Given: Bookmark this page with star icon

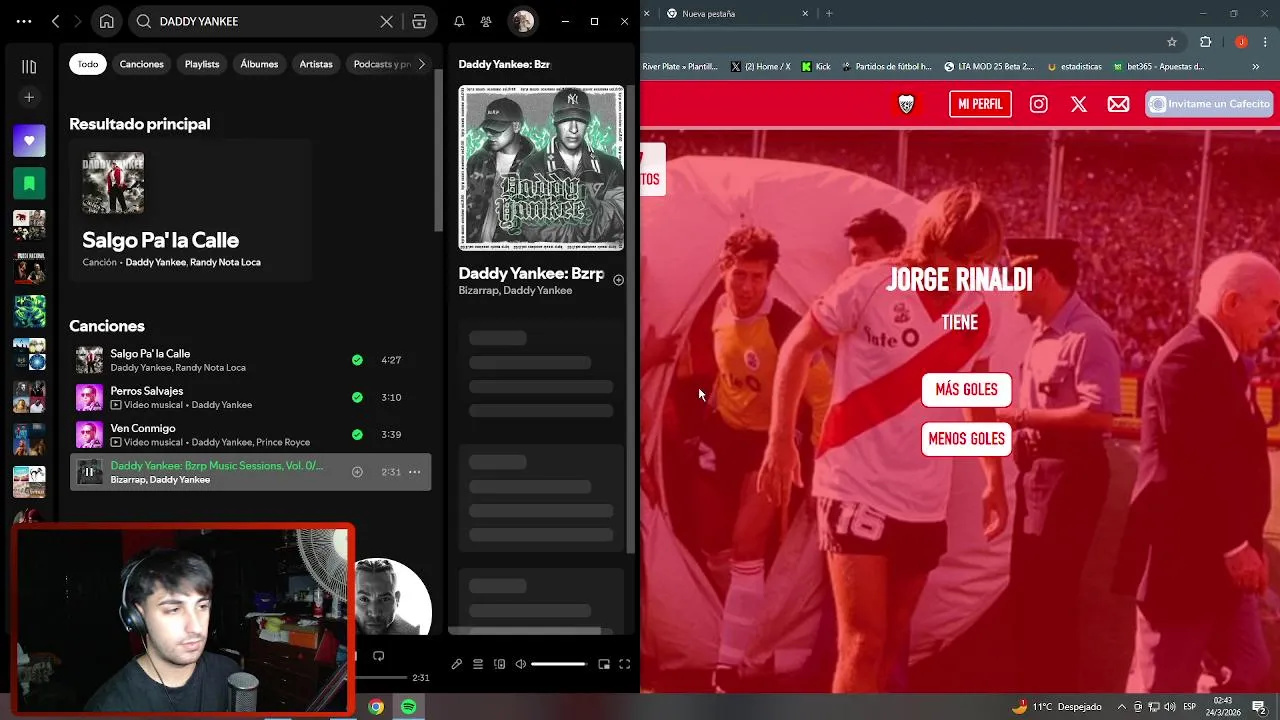Looking at the screenshot, I should tap(1172, 42).
